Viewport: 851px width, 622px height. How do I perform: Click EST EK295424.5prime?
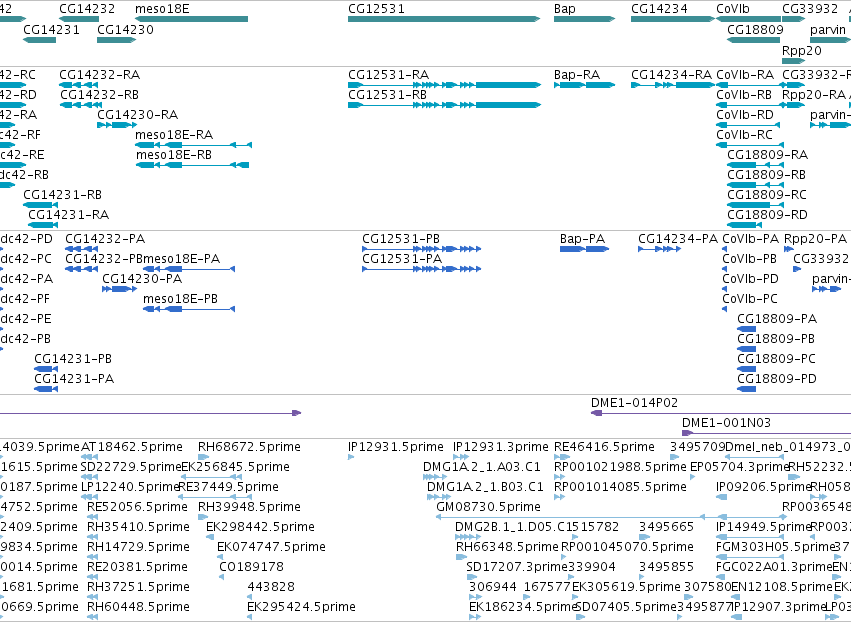301,607
